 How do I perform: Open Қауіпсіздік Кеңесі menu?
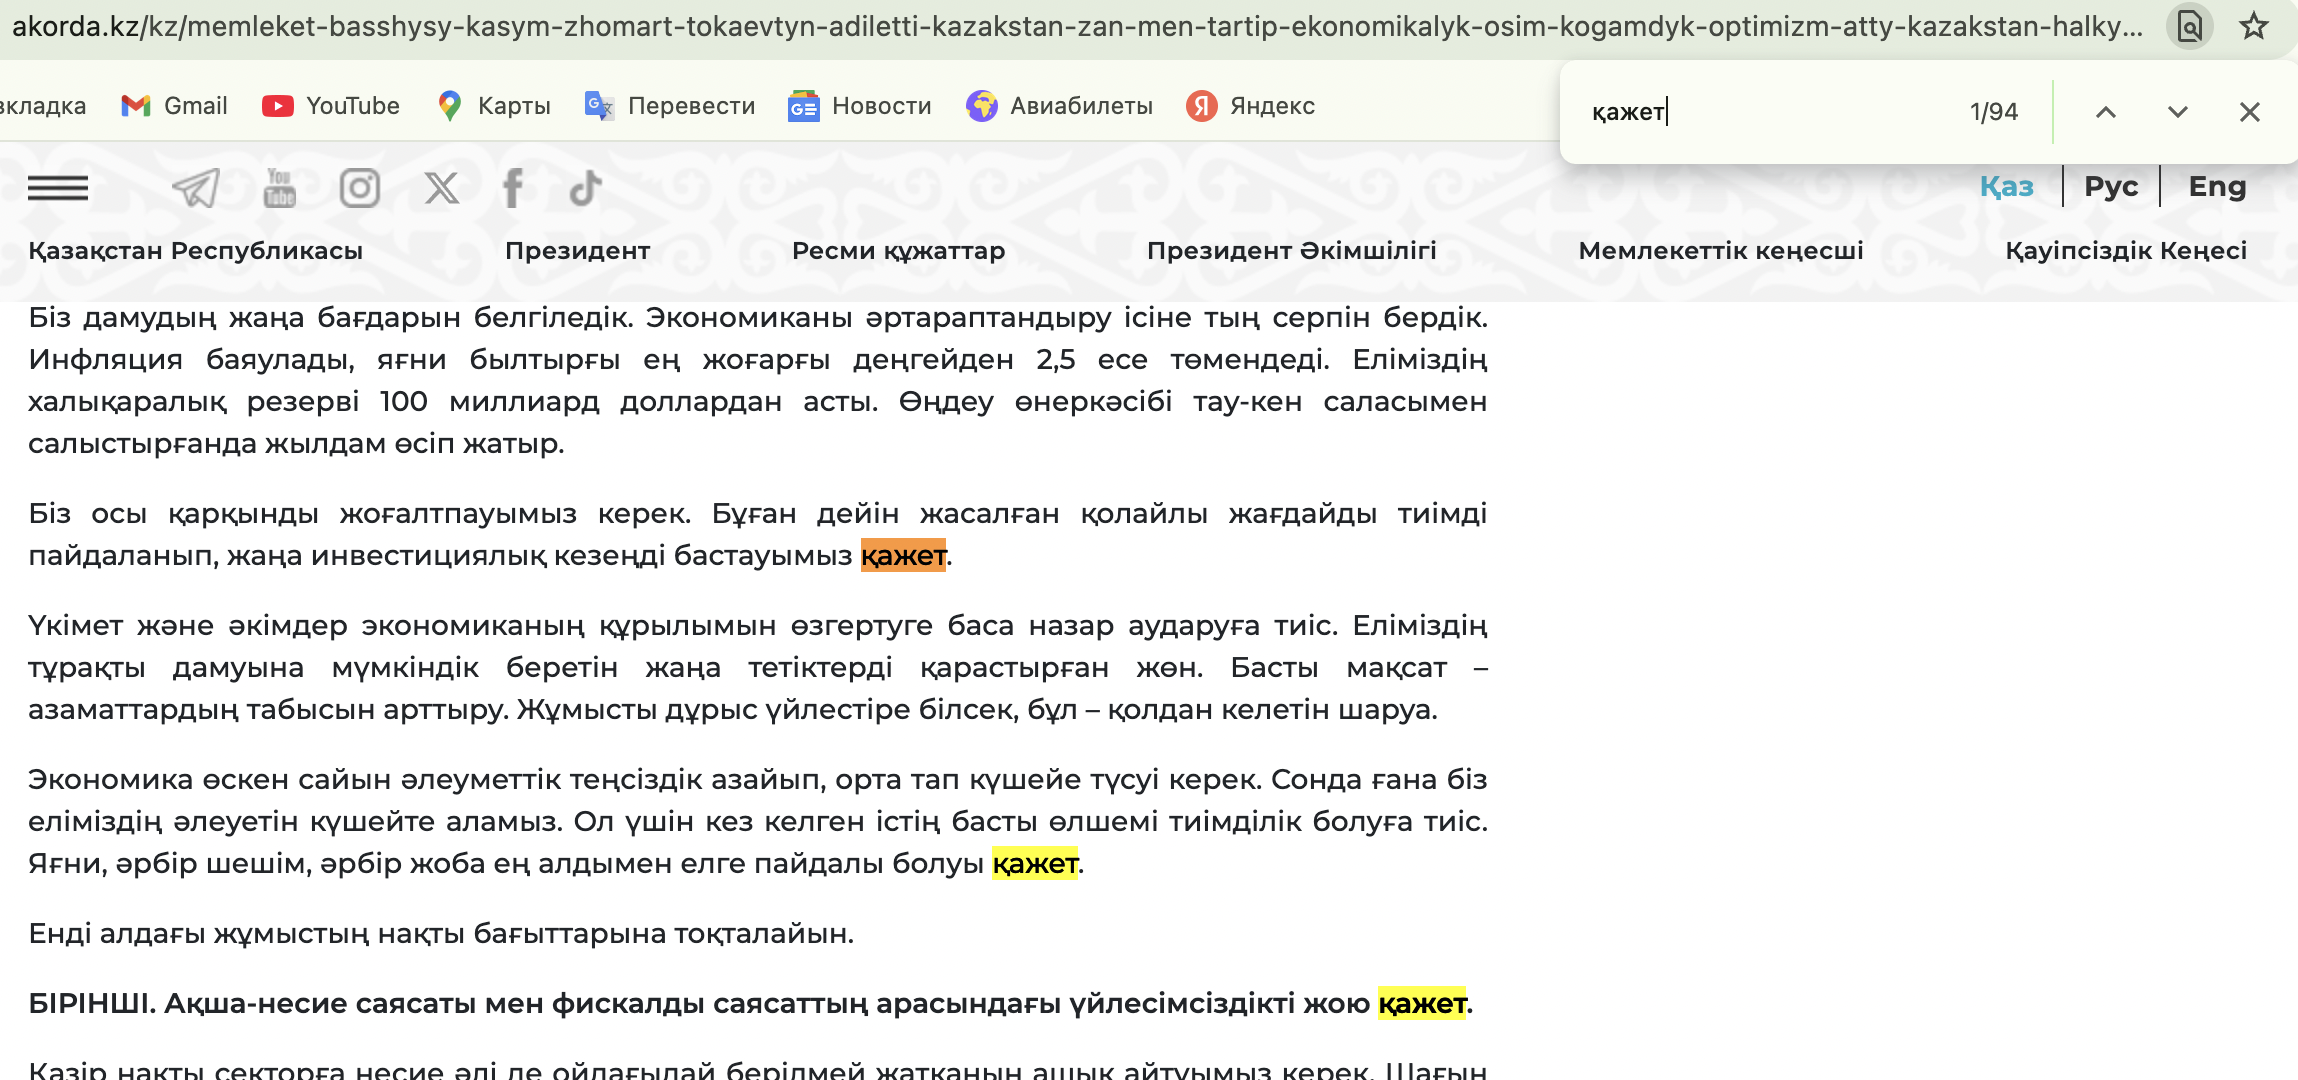tap(2126, 250)
